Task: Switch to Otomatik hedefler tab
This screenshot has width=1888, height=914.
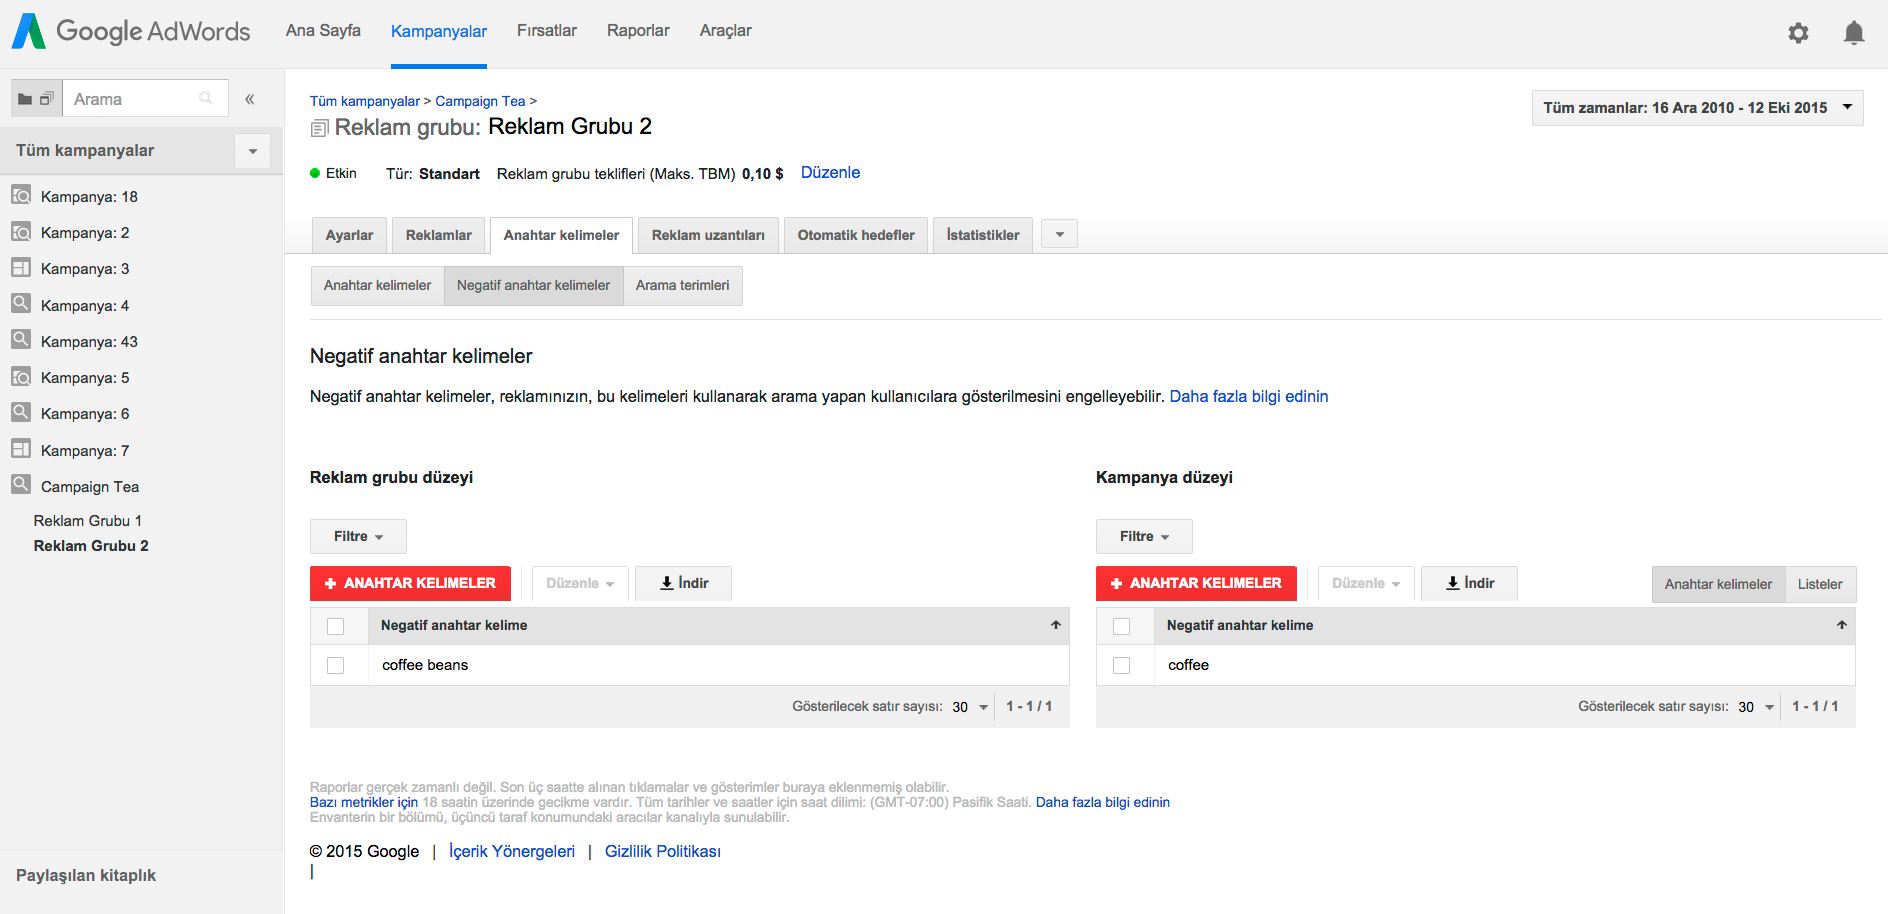Action: (856, 235)
